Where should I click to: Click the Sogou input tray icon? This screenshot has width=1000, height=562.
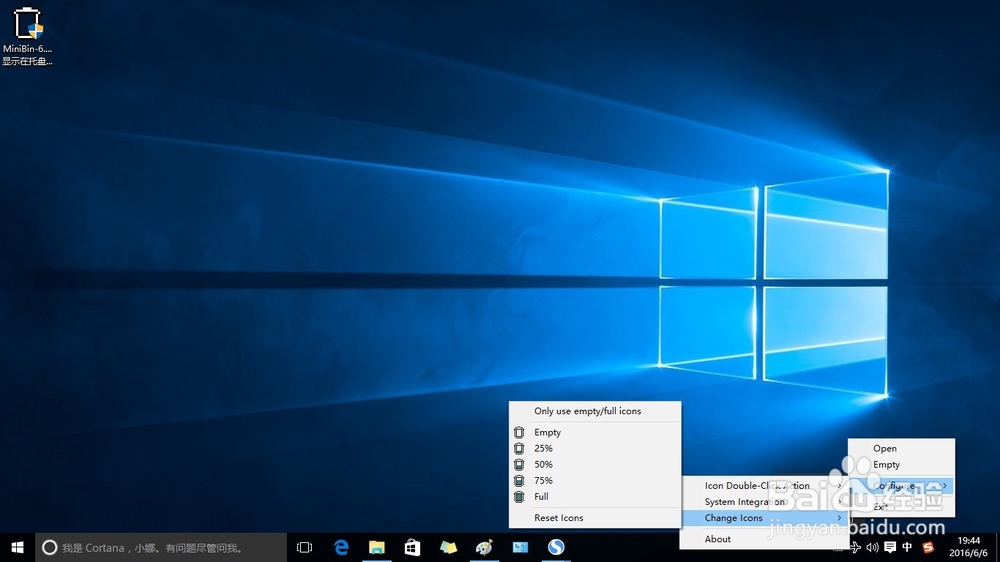click(x=928, y=547)
